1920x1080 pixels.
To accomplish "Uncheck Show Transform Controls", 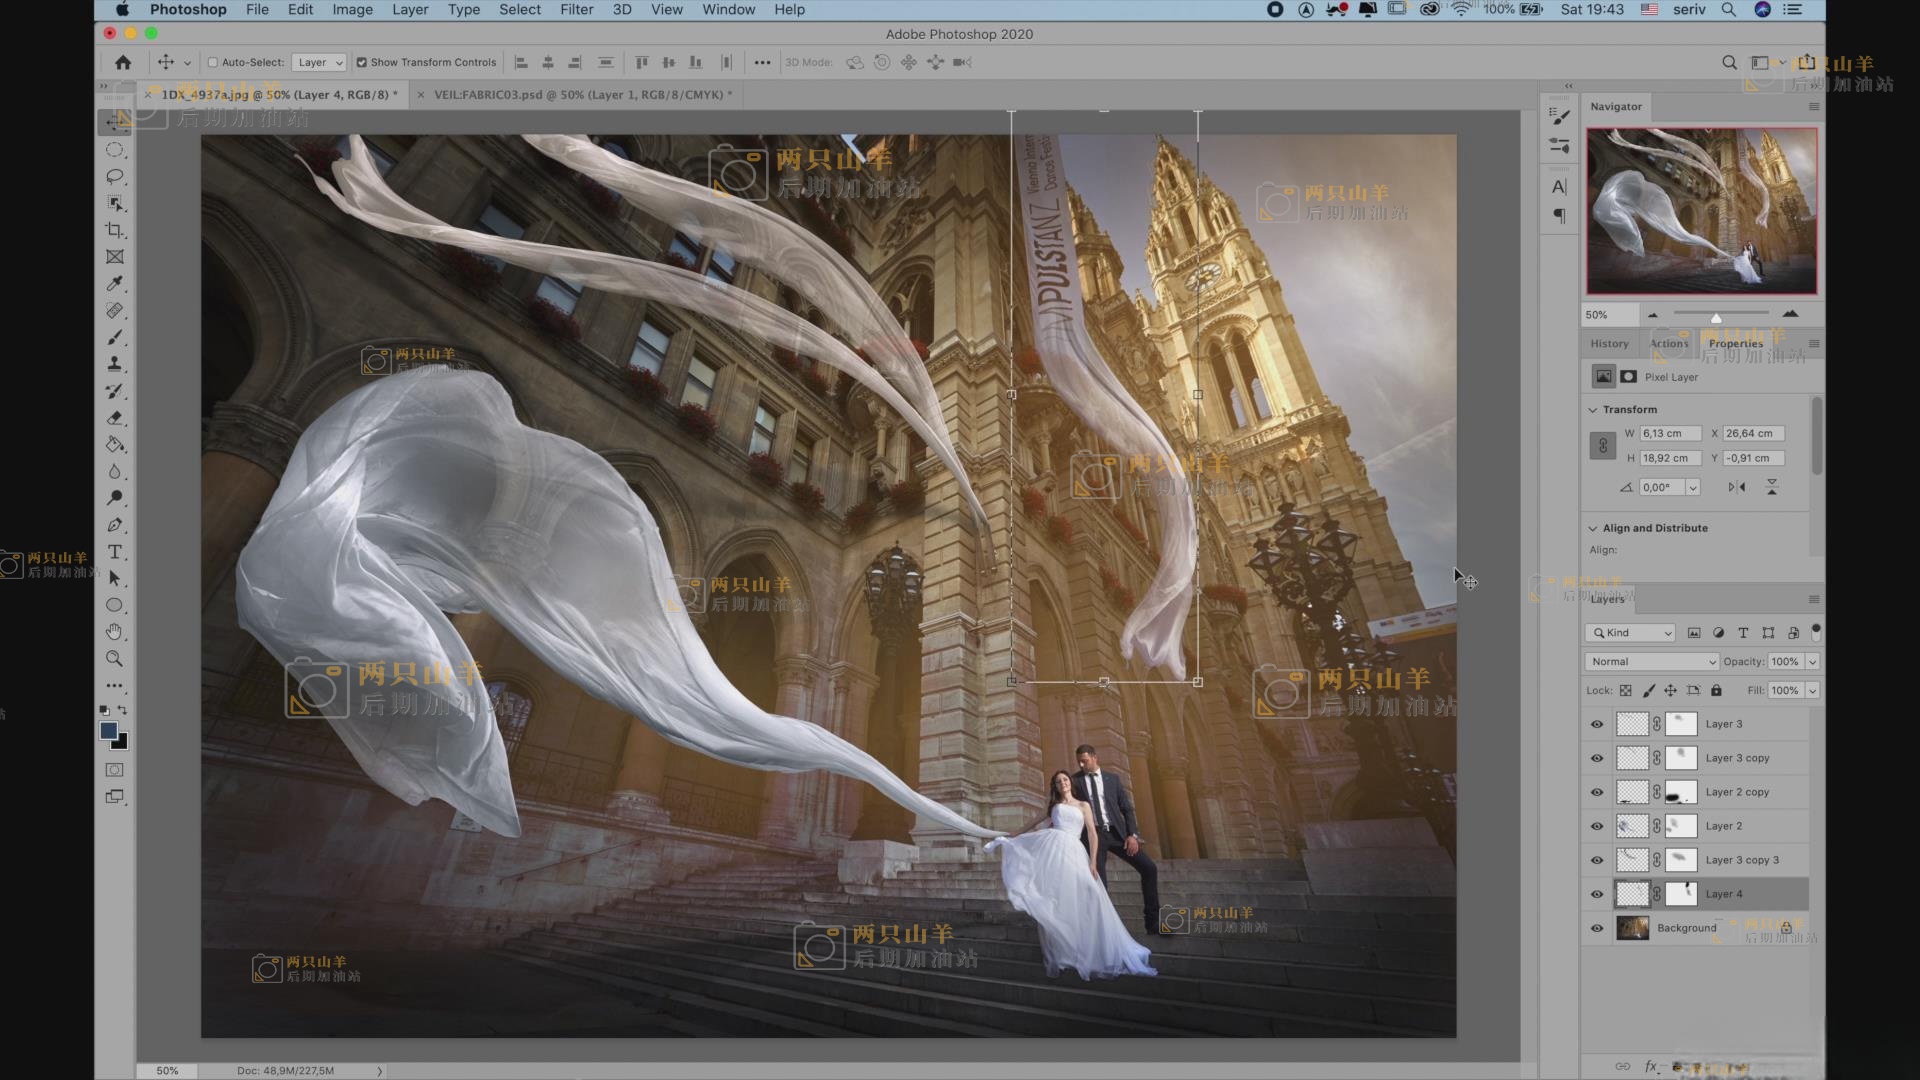I will click(362, 62).
